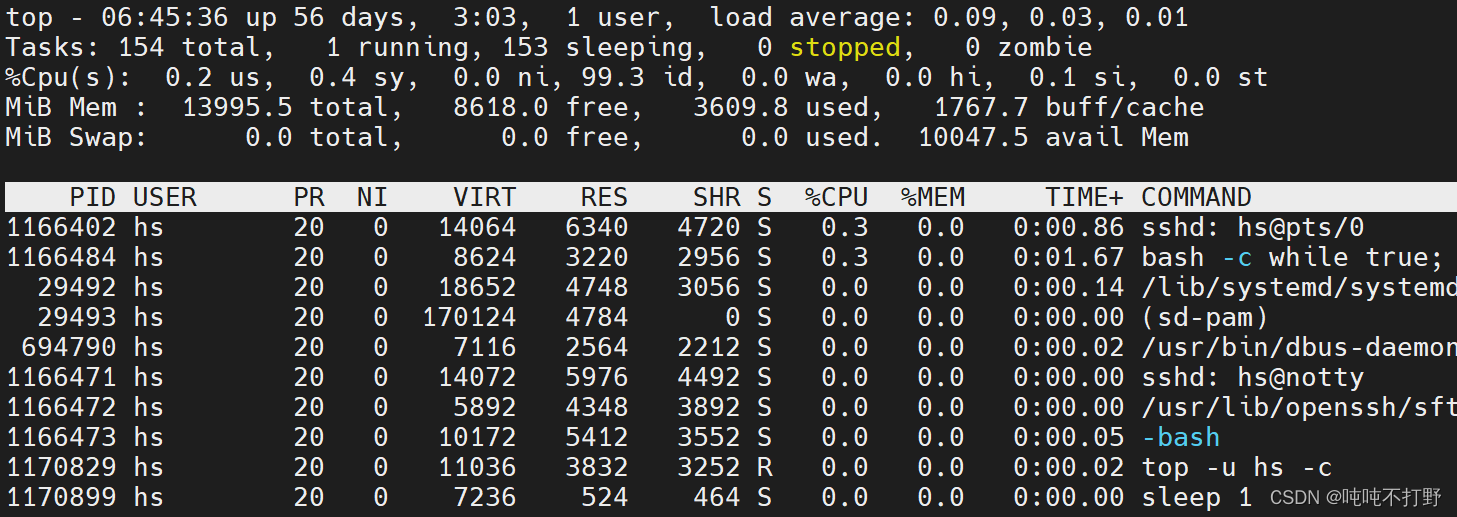
Task: Click the VIRT value 170124
Action: [469, 317]
